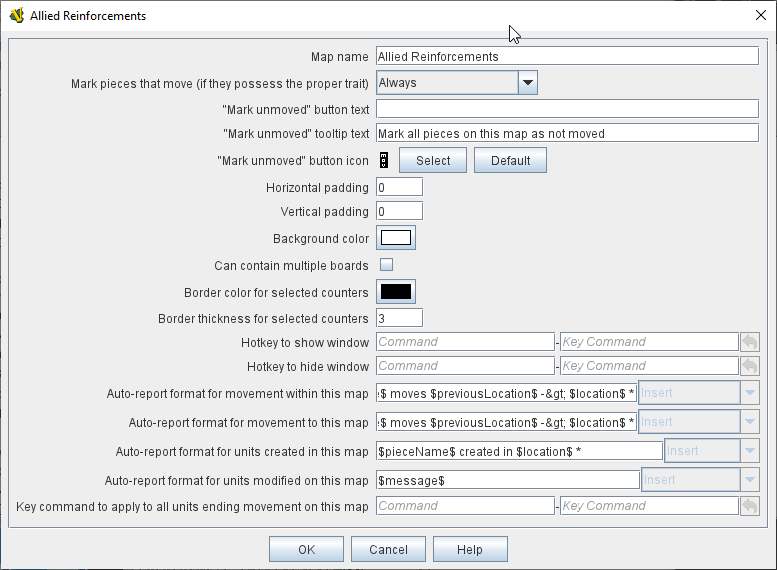Click the VASSAL app icon in title bar
The height and width of the screenshot is (570, 777).
[17, 15]
